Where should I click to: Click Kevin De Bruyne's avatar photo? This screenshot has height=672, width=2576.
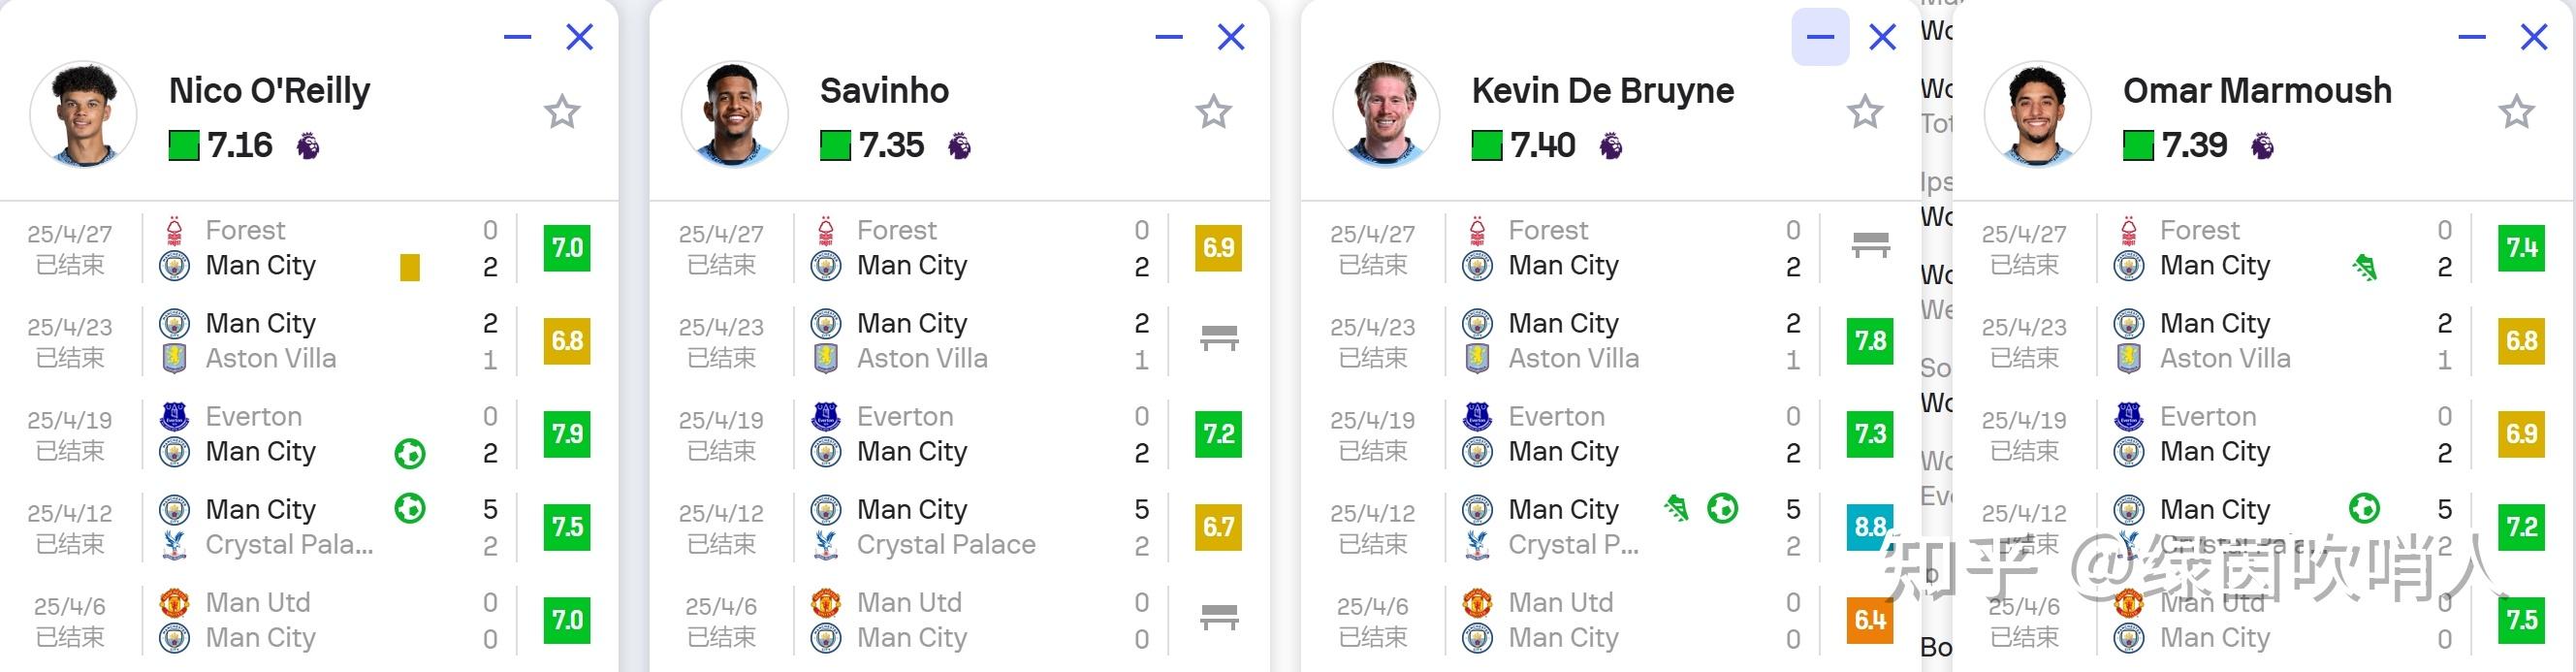point(1386,113)
